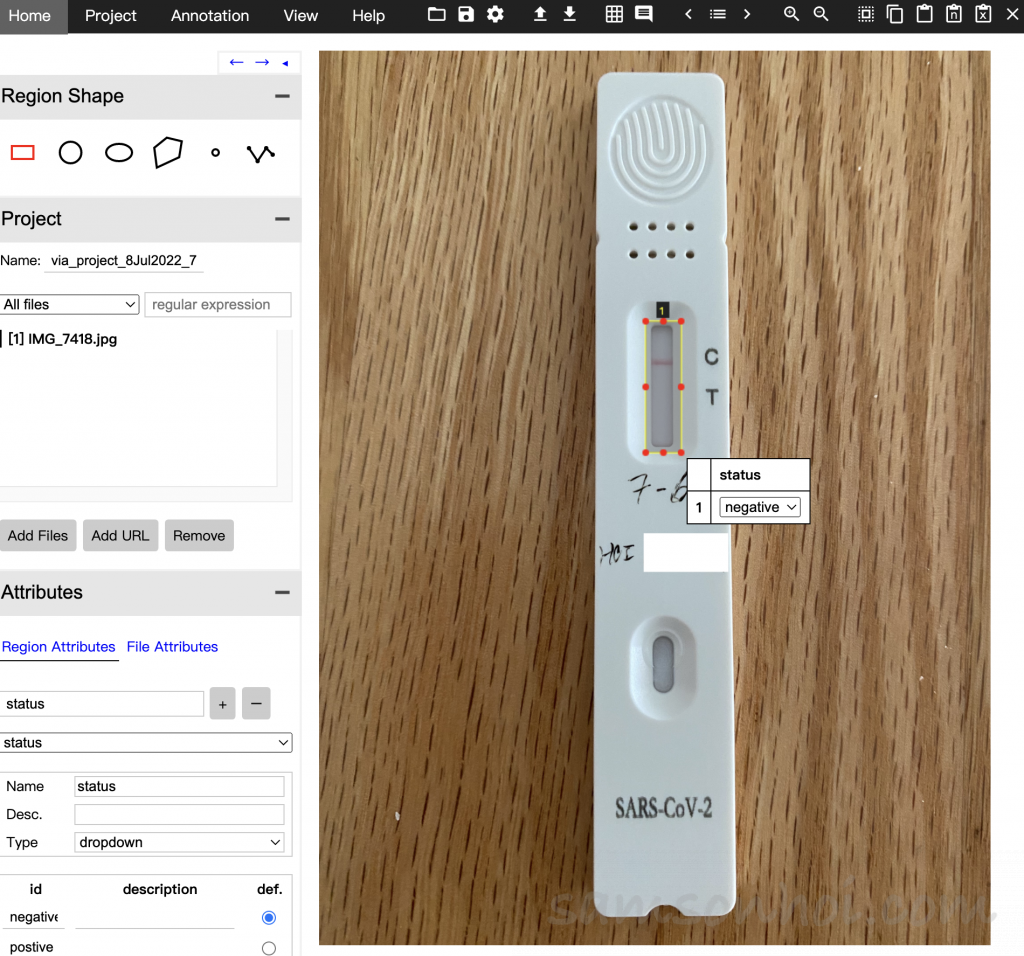Select the polyline region shape
The image size is (1024, 956).
coord(261,153)
